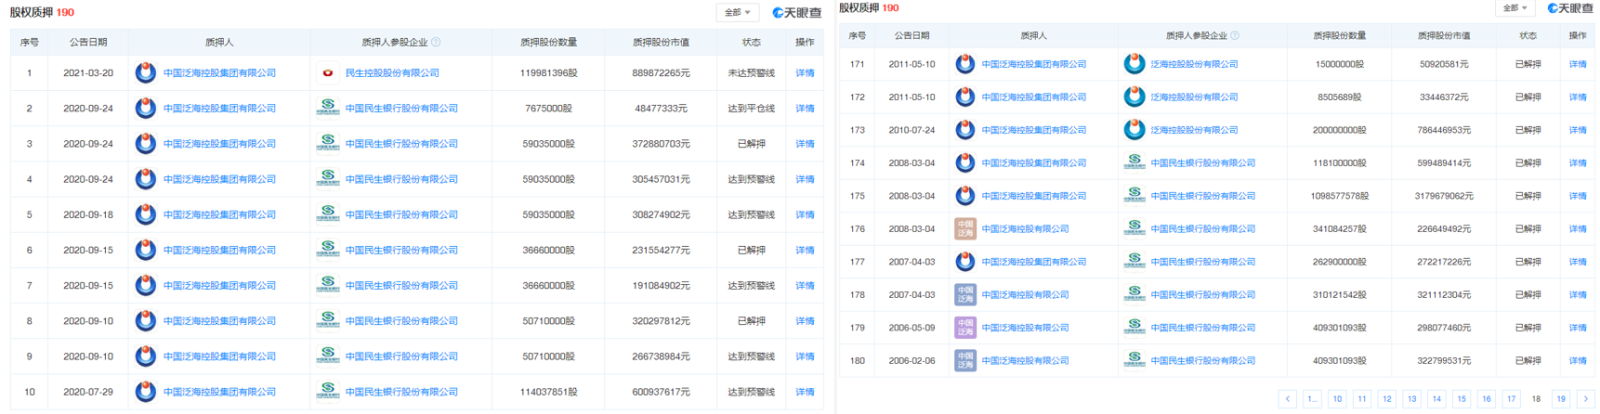Image resolution: width=1600 pixels, height=414 pixels.
Task: Click pledgor logo in row 3 of left table
Action: click(146, 144)
